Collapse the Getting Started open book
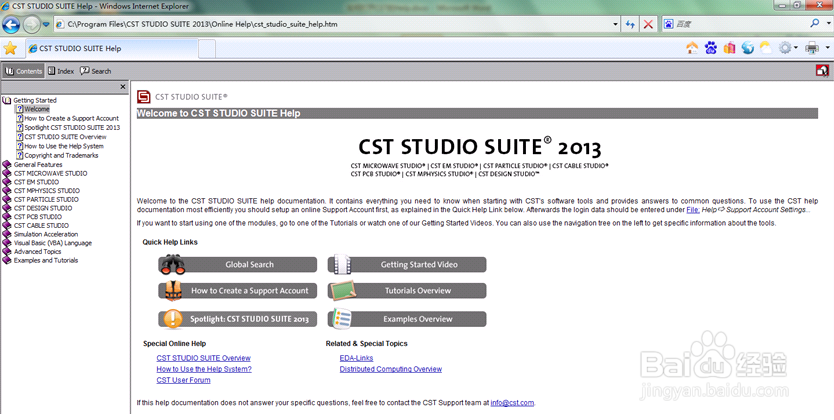Image resolution: width=834 pixels, height=420 pixels. pos(6,100)
